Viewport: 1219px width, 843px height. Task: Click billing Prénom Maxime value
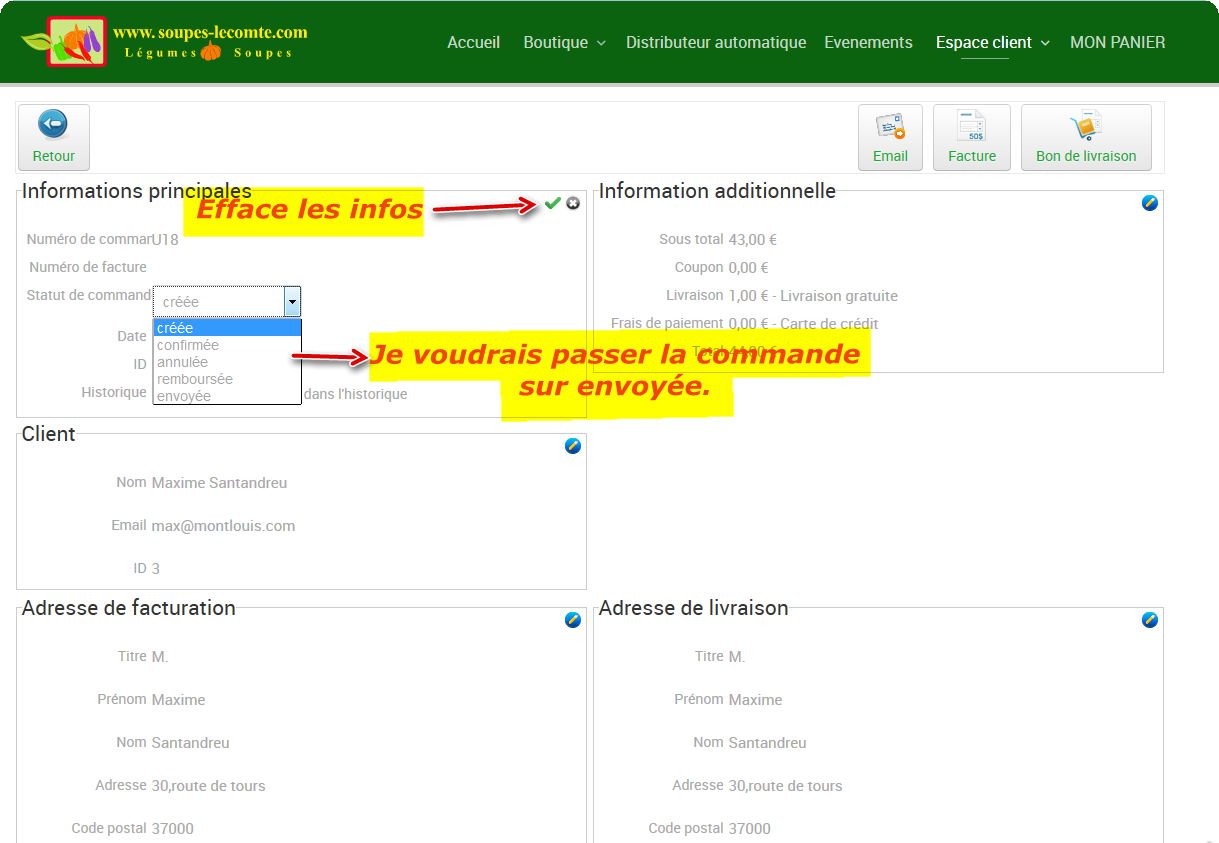tap(178, 700)
